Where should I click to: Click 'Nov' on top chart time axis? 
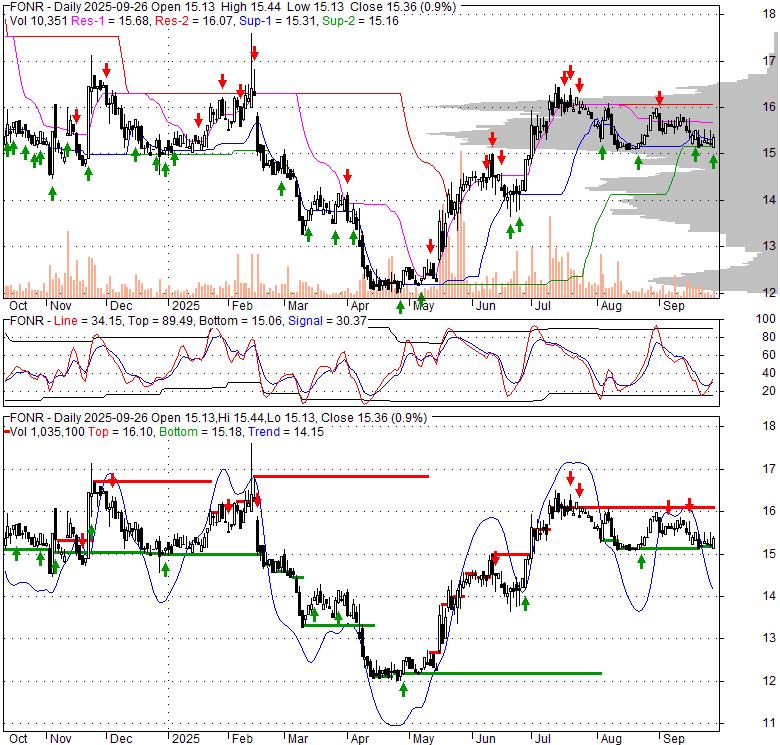click(x=61, y=306)
